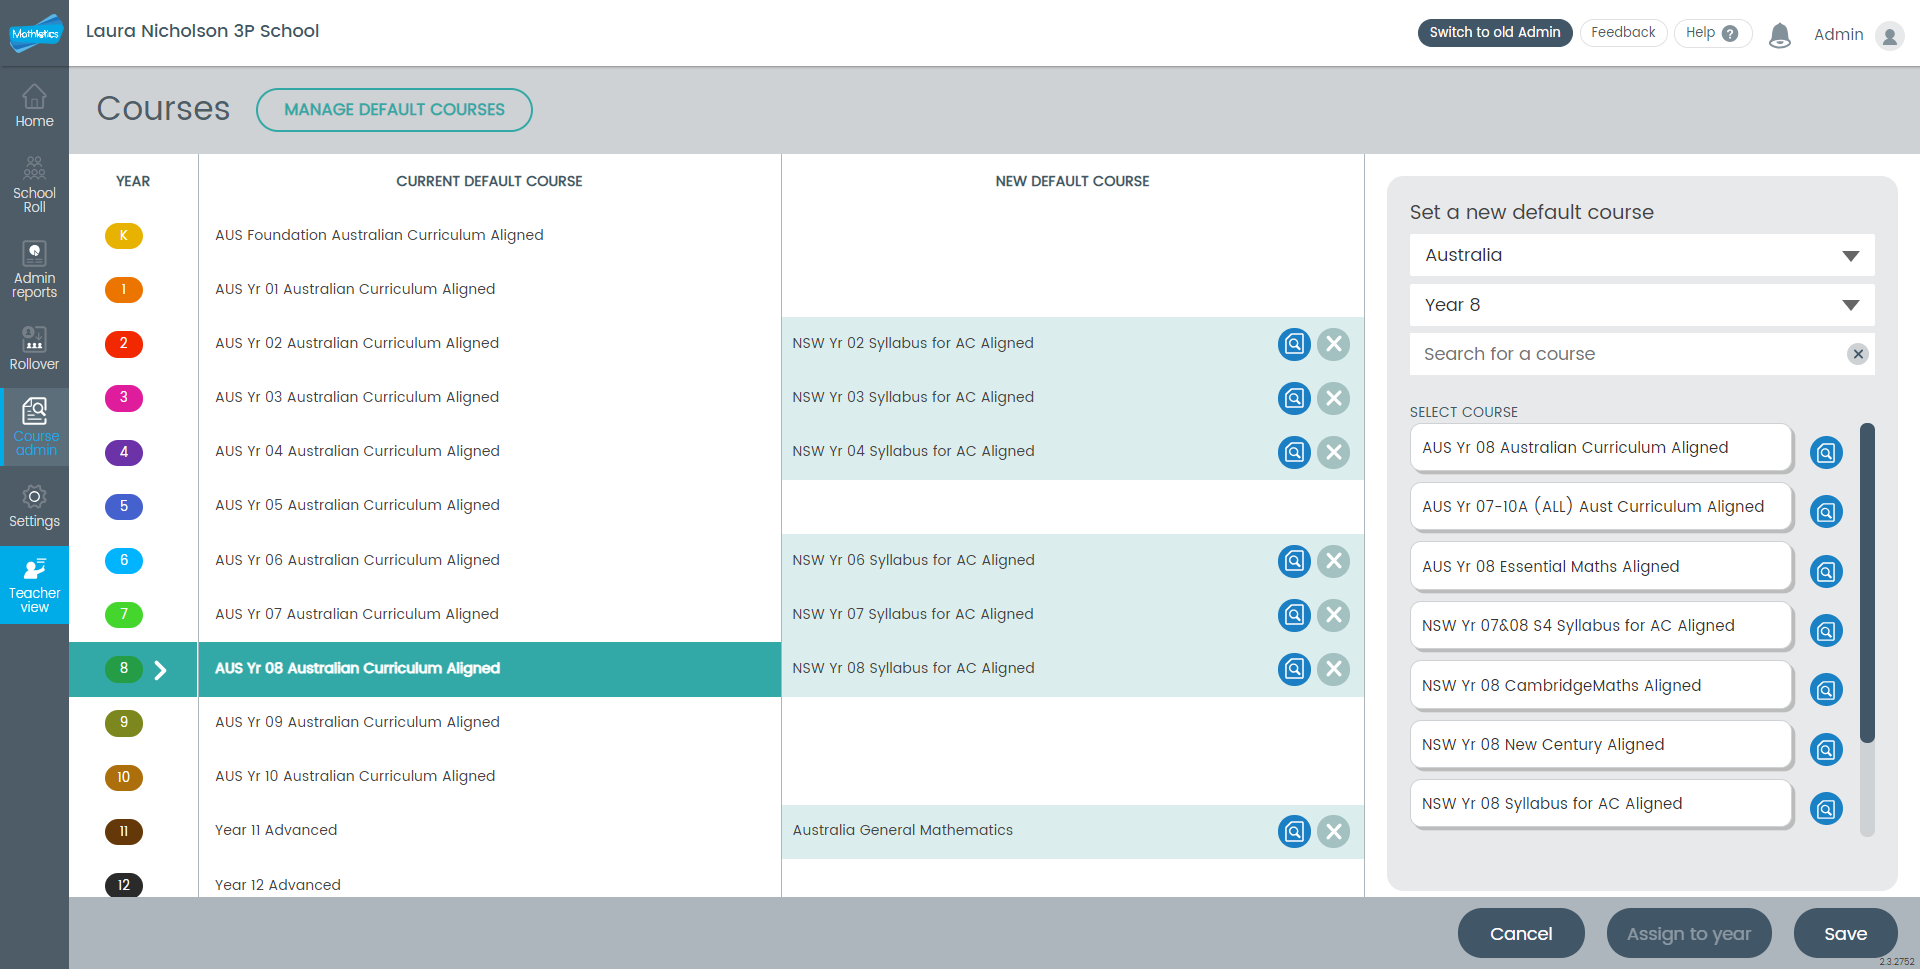Image resolution: width=1920 pixels, height=969 pixels.
Task: Open notifications bell
Action: click(1780, 35)
